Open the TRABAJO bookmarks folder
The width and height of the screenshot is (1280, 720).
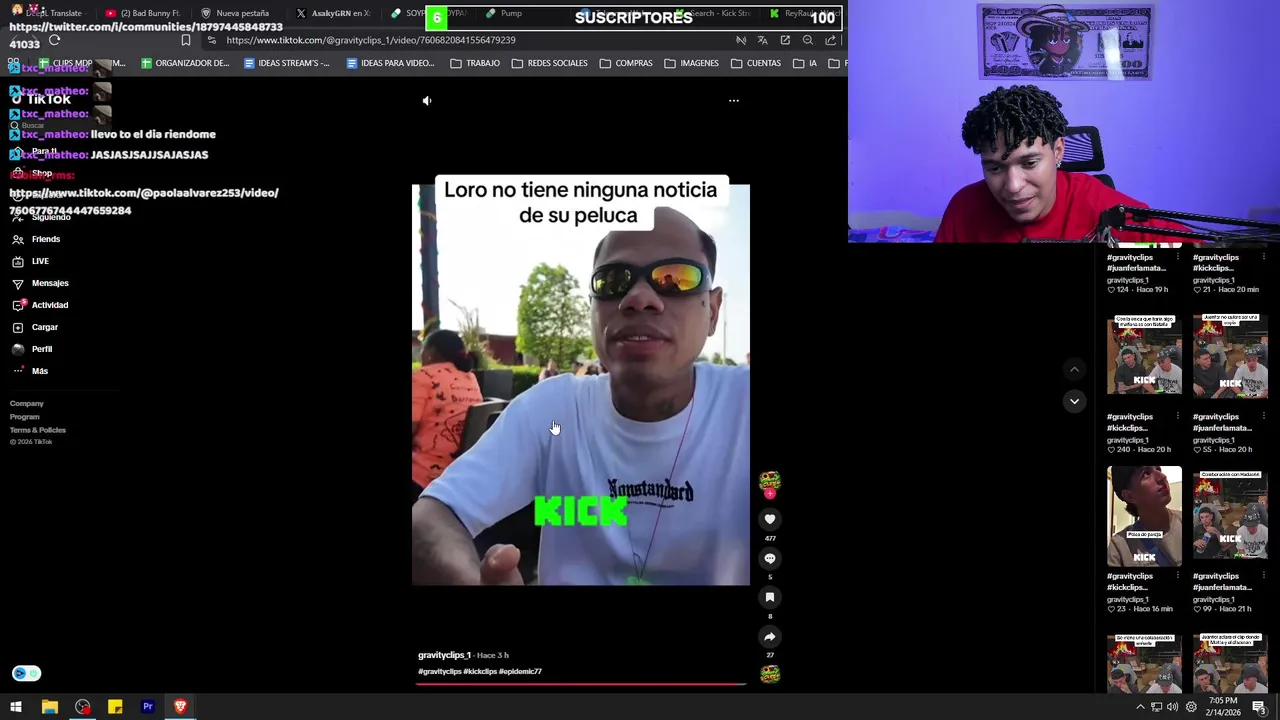tap(475, 63)
